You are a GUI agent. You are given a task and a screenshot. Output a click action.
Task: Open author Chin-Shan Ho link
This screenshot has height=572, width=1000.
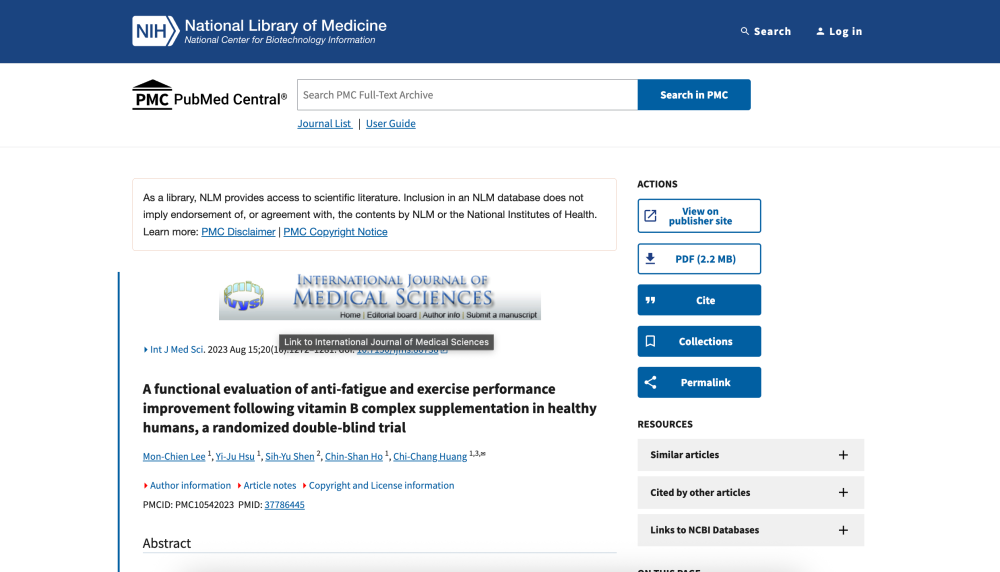tap(354, 456)
